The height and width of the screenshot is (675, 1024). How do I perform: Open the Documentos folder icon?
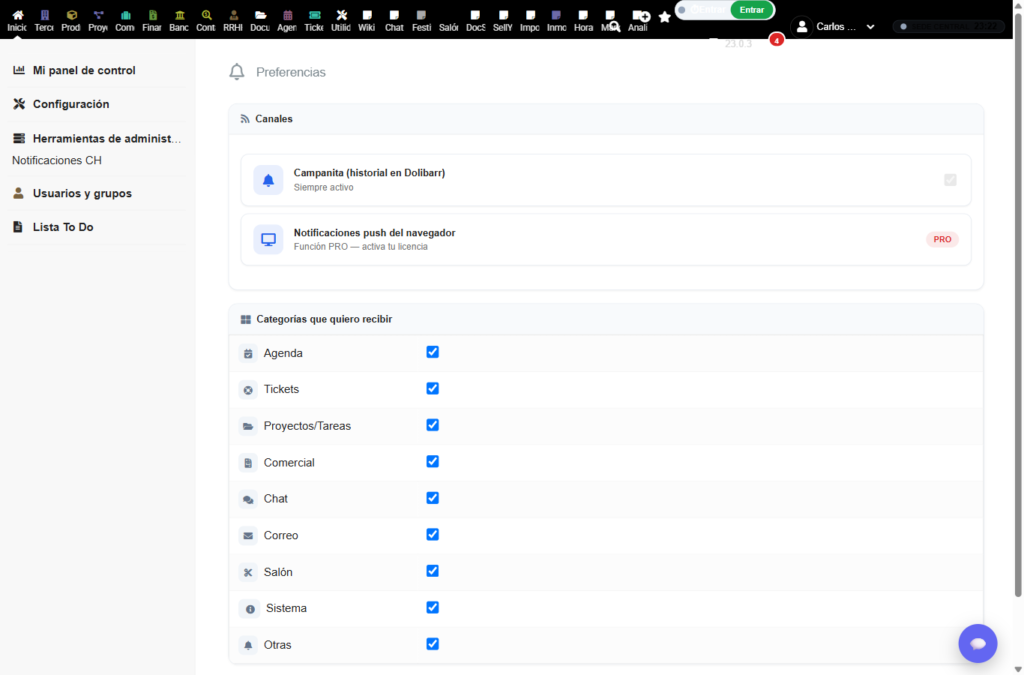[260, 15]
